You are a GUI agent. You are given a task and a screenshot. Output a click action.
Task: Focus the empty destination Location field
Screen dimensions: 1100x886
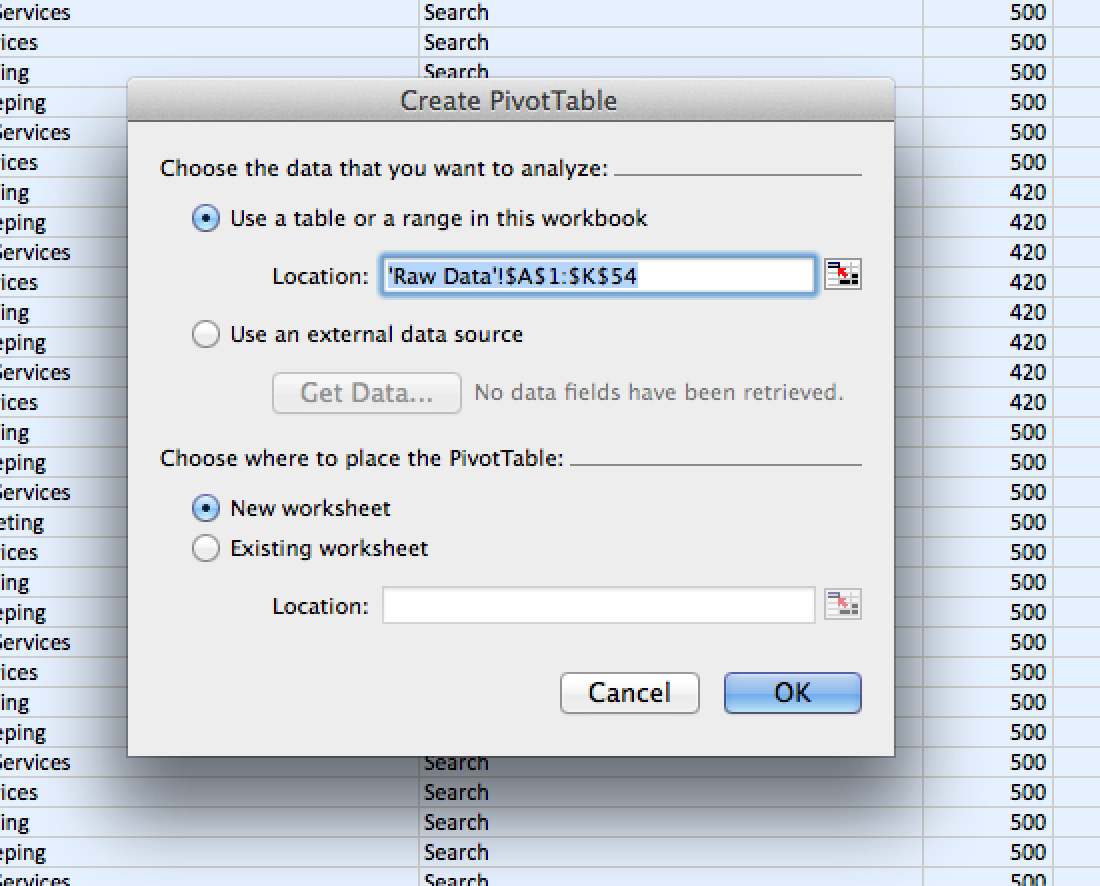598,605
